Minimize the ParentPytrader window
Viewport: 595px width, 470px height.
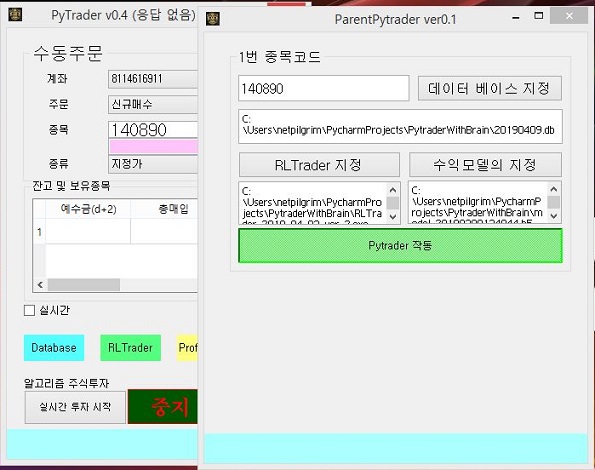coord(516,16)
